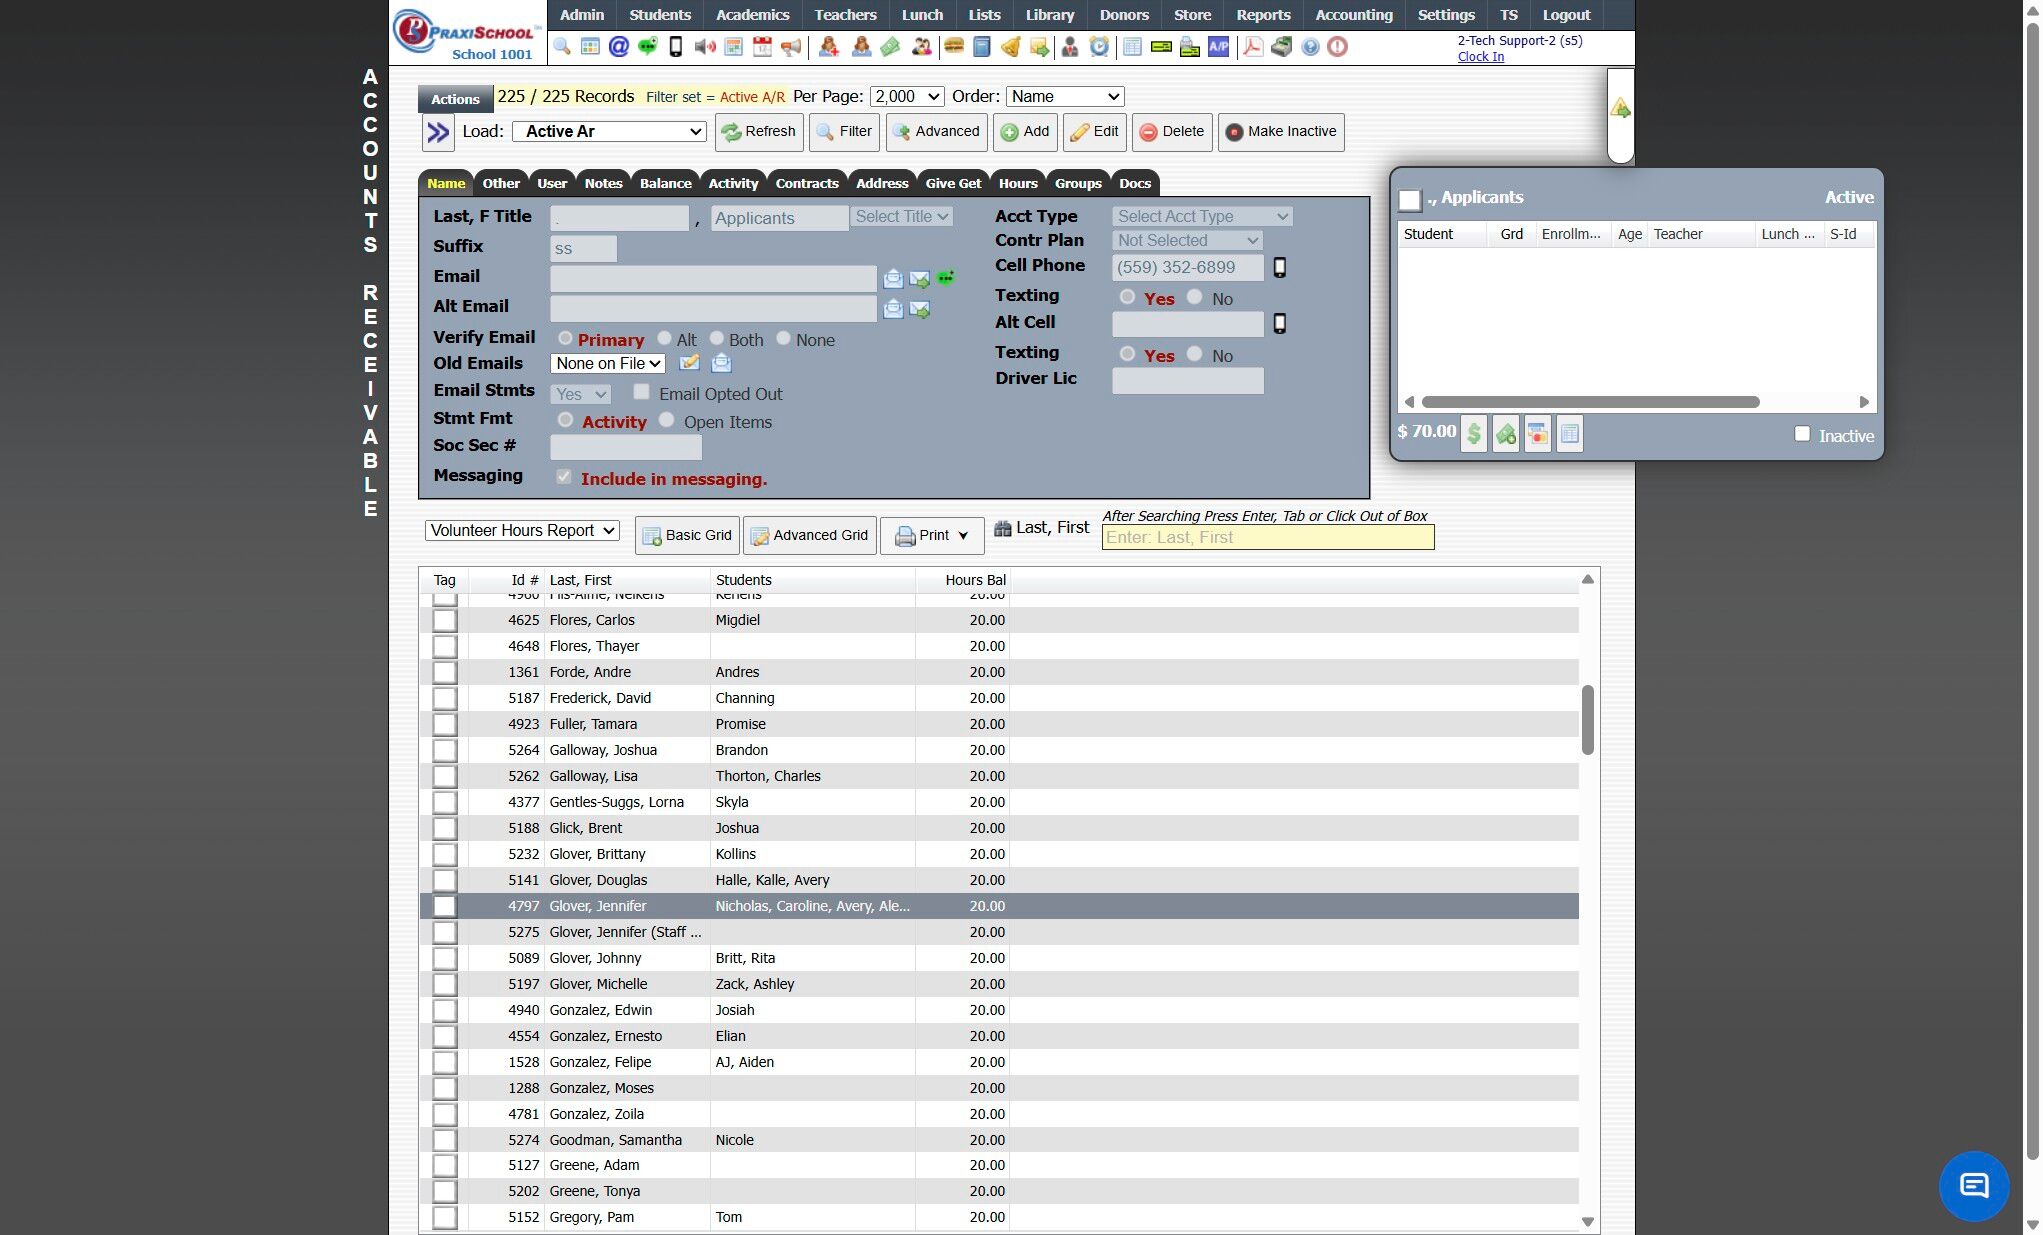This screenshot has height=1235, width=2043.
Task: Open the email @ icon in toolbar
Action: [x=619, y=47]
